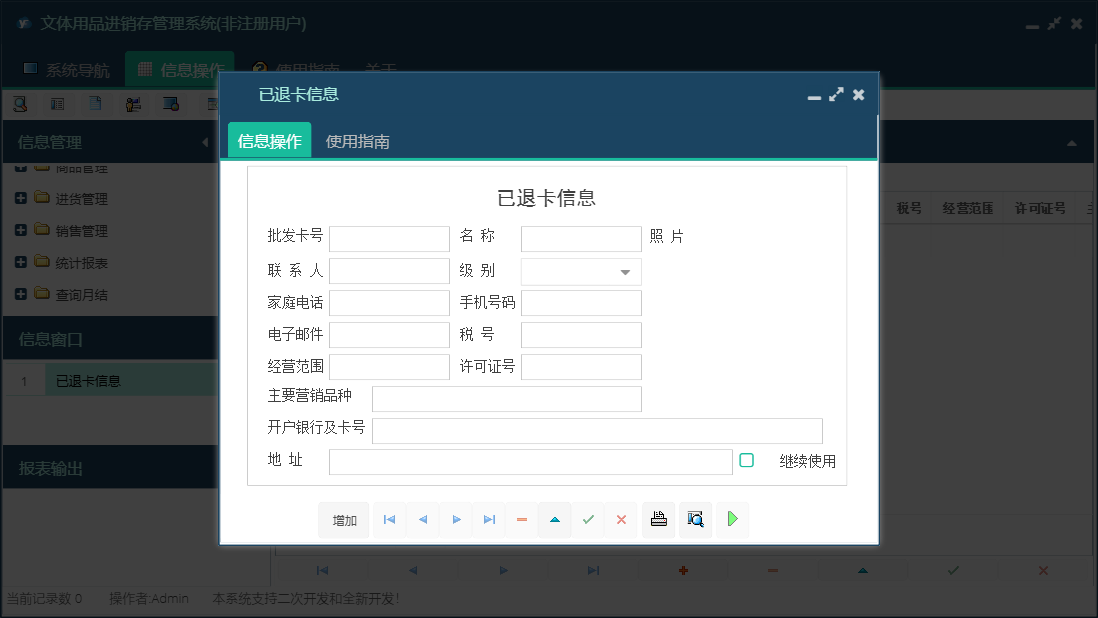Collapse the 信息管理 panel with its chevron
Viewport: 1098px width, 618px height.
pyautogui.click(x=207, y=142)
